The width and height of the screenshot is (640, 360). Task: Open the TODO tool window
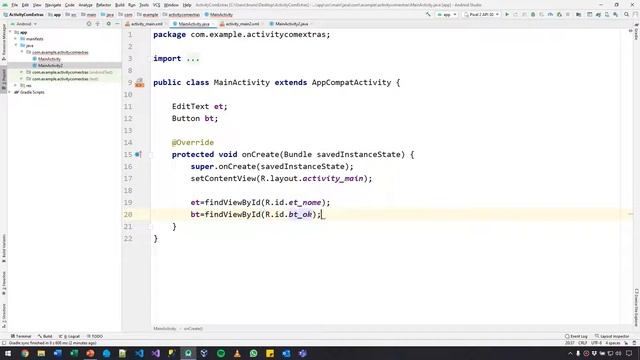[x=95, y=336]
